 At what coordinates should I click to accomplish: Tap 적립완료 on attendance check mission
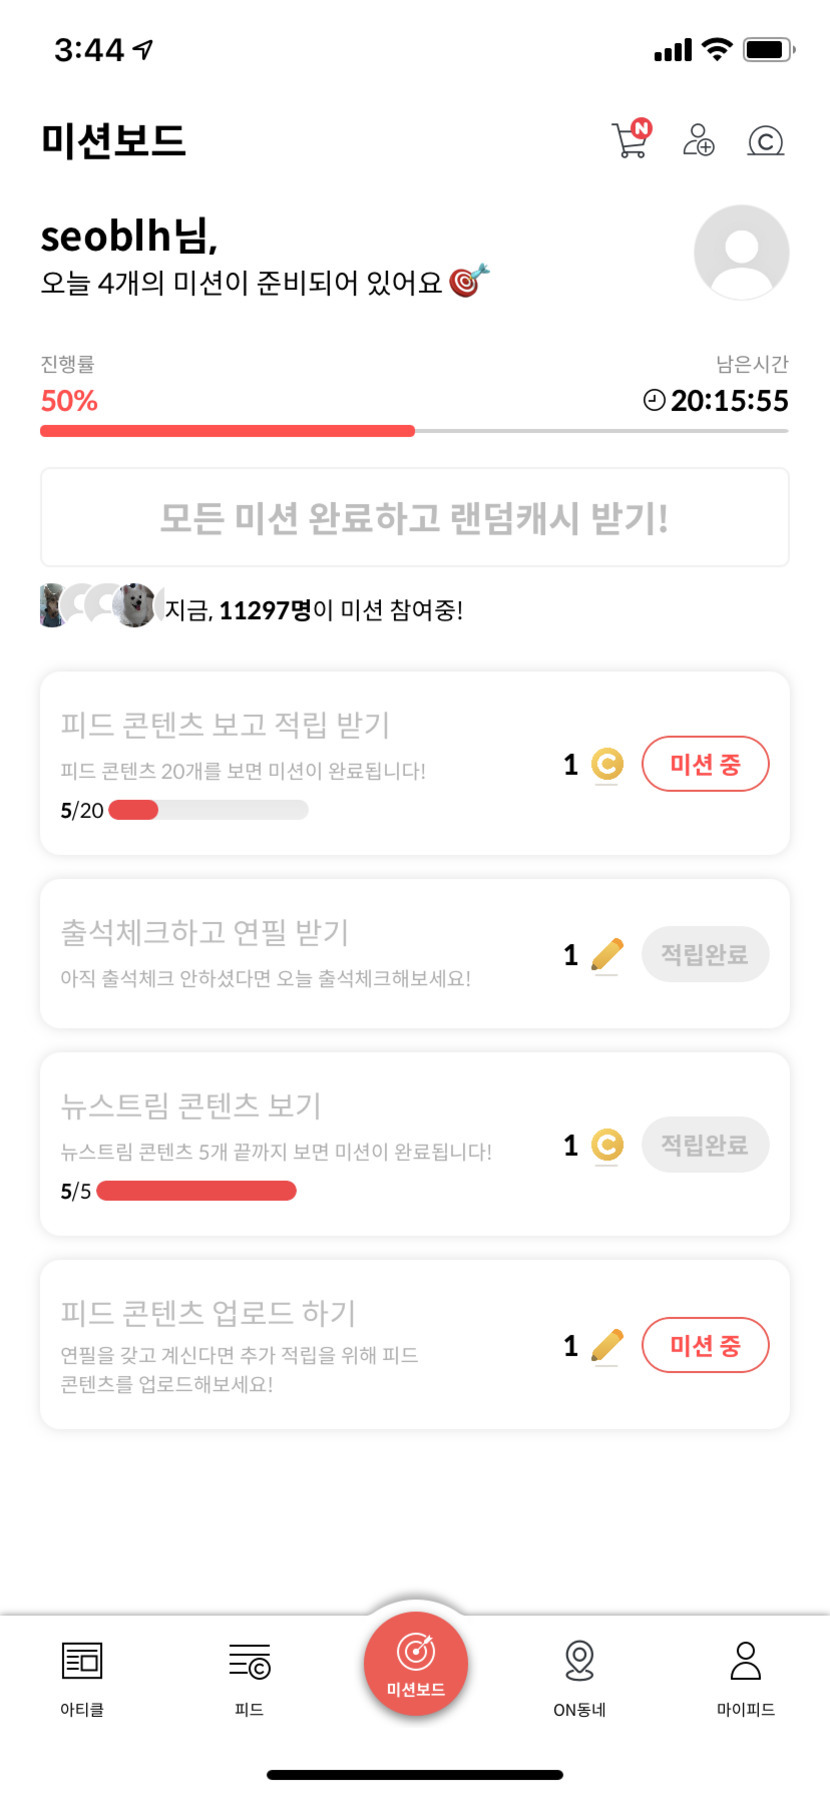705,954
